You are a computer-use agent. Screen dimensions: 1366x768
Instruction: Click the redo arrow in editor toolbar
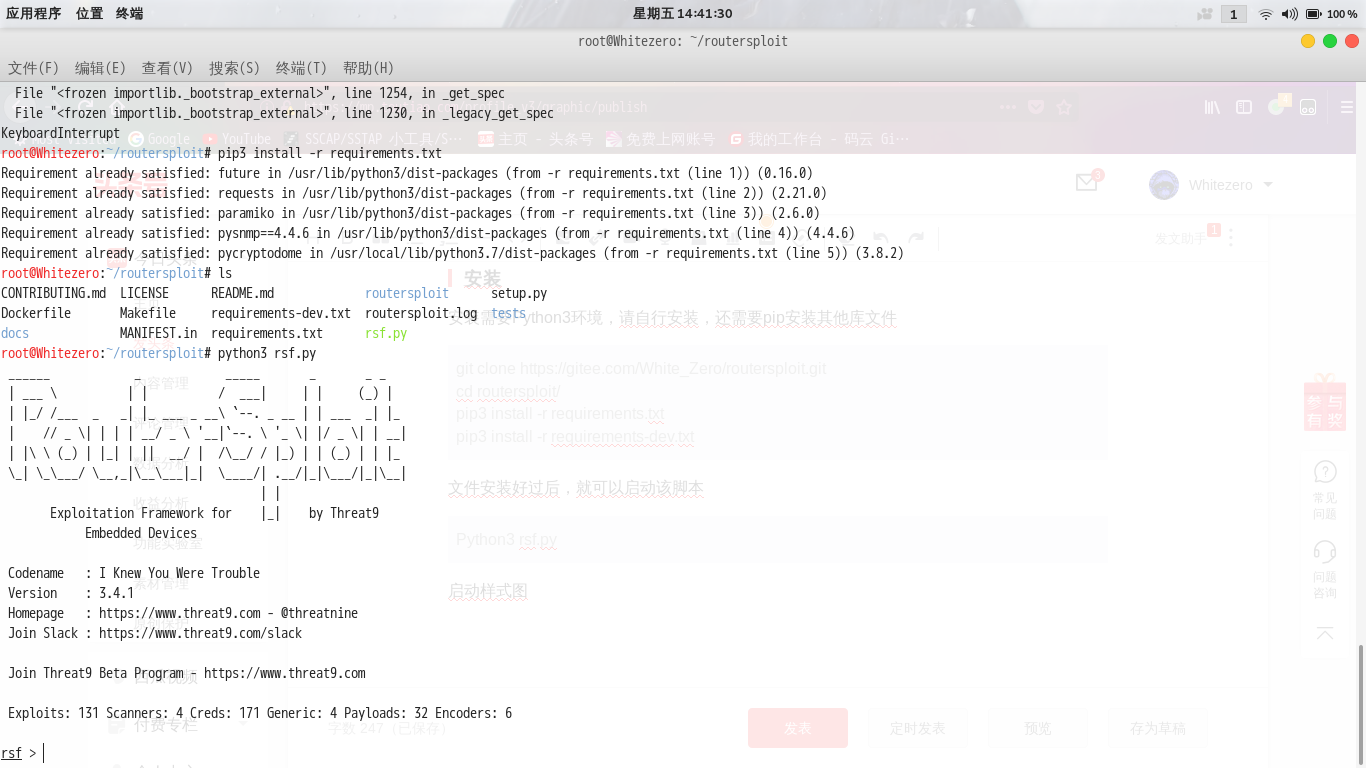tap(916, 239)
